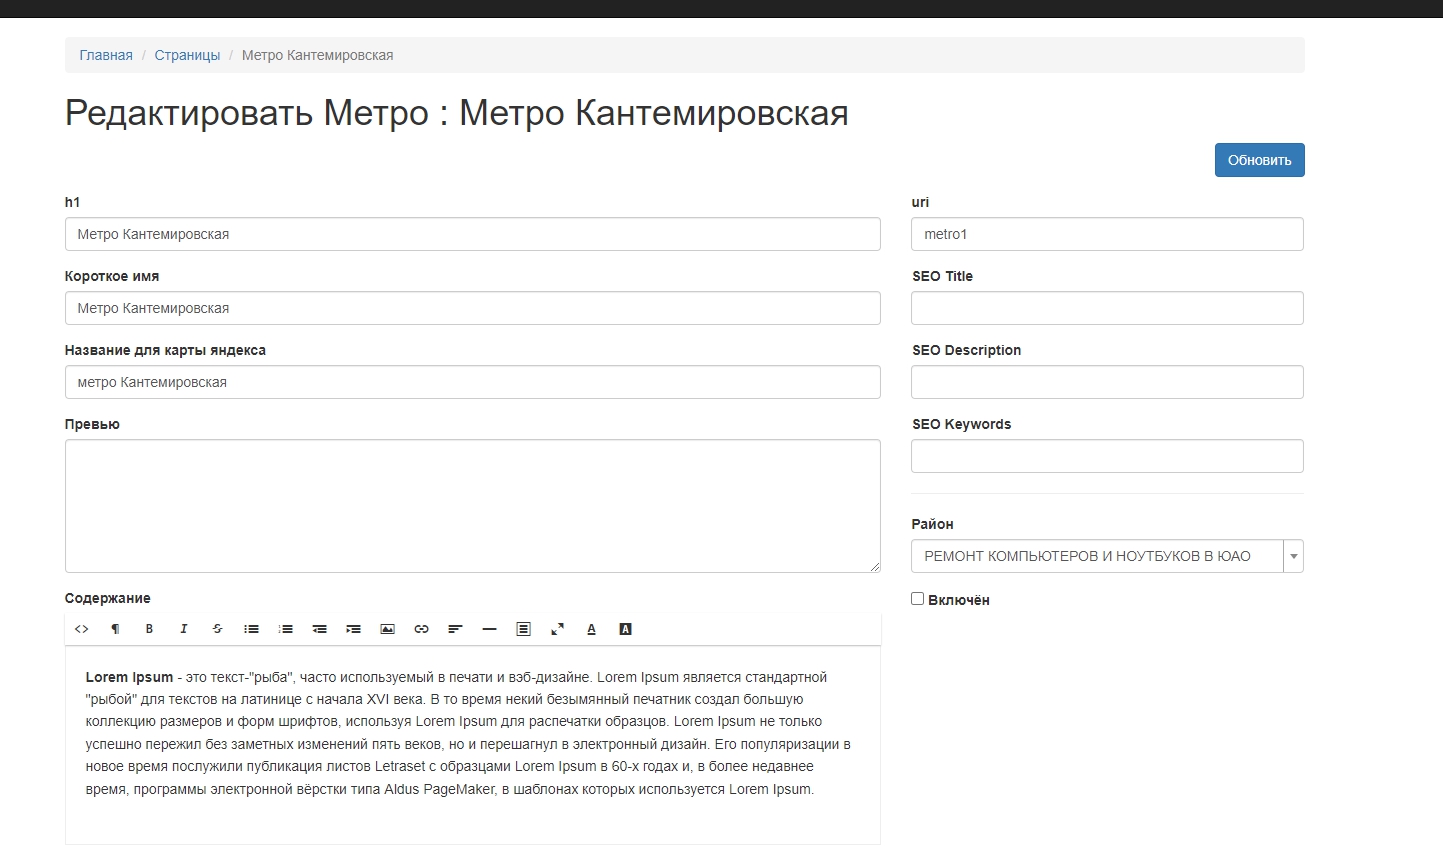The image size is (1443, 862).
Task: Apply italic formatting in editor toolbar
Action: tap(183, 629)
